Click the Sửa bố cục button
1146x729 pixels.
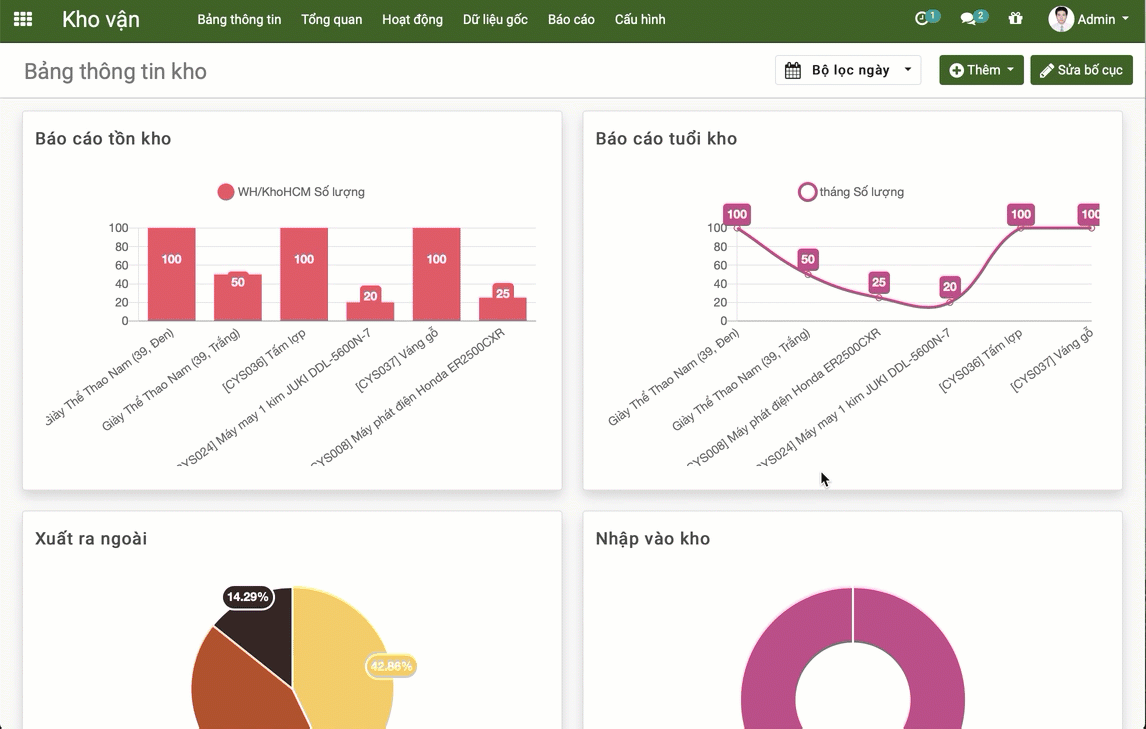point(1082,70)
